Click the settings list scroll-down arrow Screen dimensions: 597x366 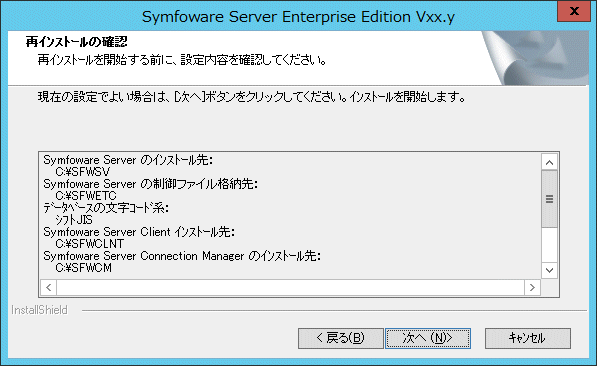pos(549,270)
